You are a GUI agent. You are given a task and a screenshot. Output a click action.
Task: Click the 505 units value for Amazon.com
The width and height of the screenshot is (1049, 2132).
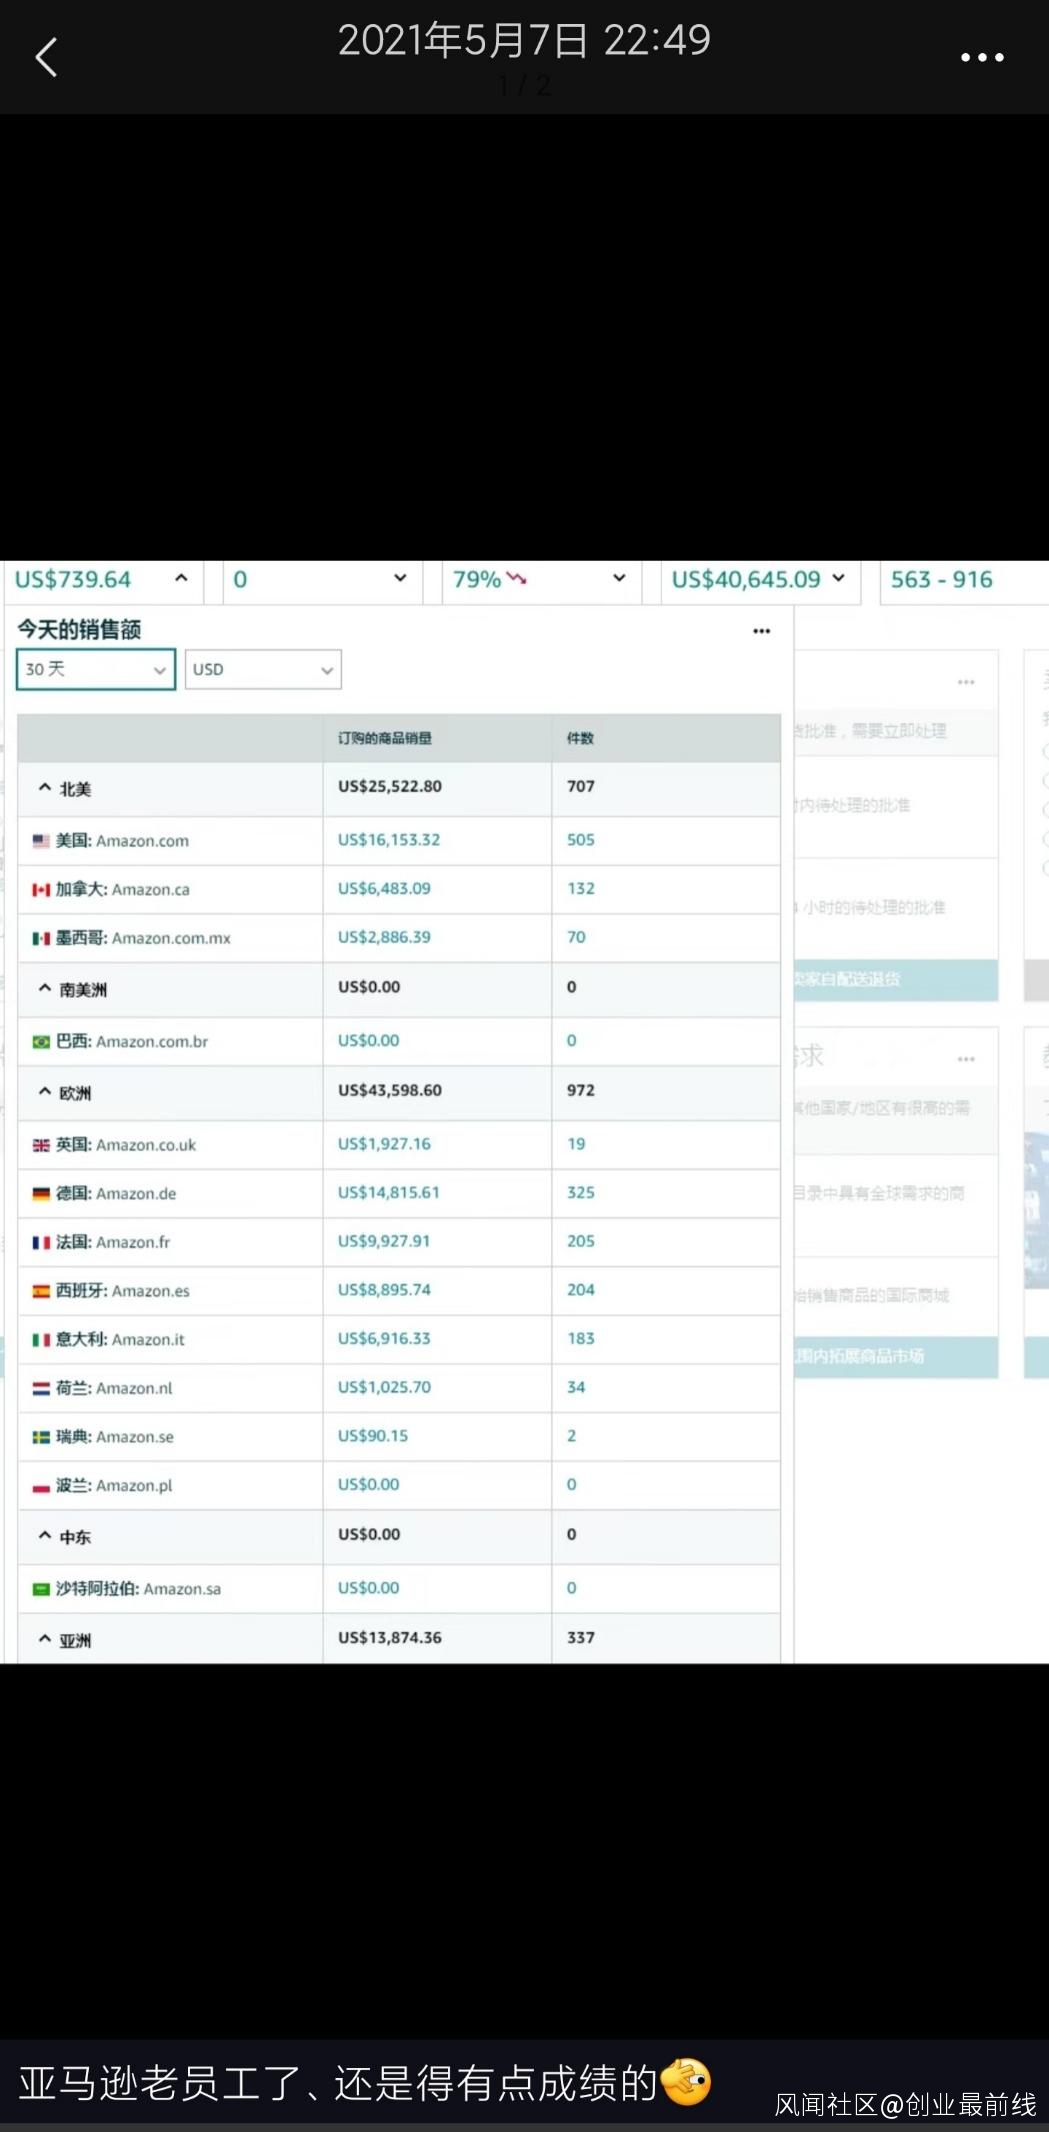point(580,840)
